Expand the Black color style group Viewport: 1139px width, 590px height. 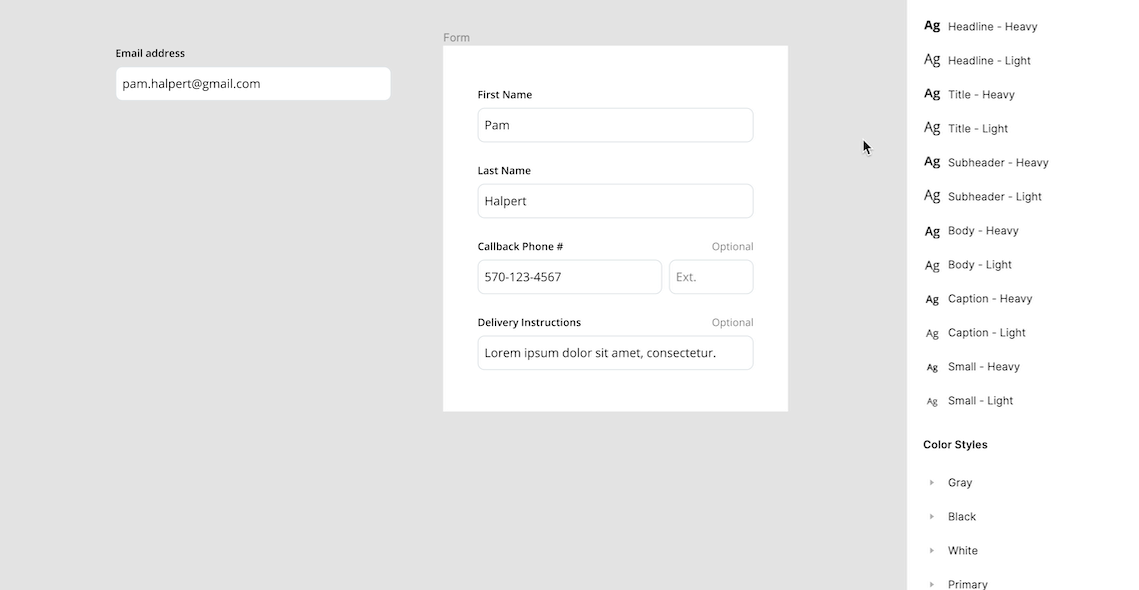coord(932,517)
